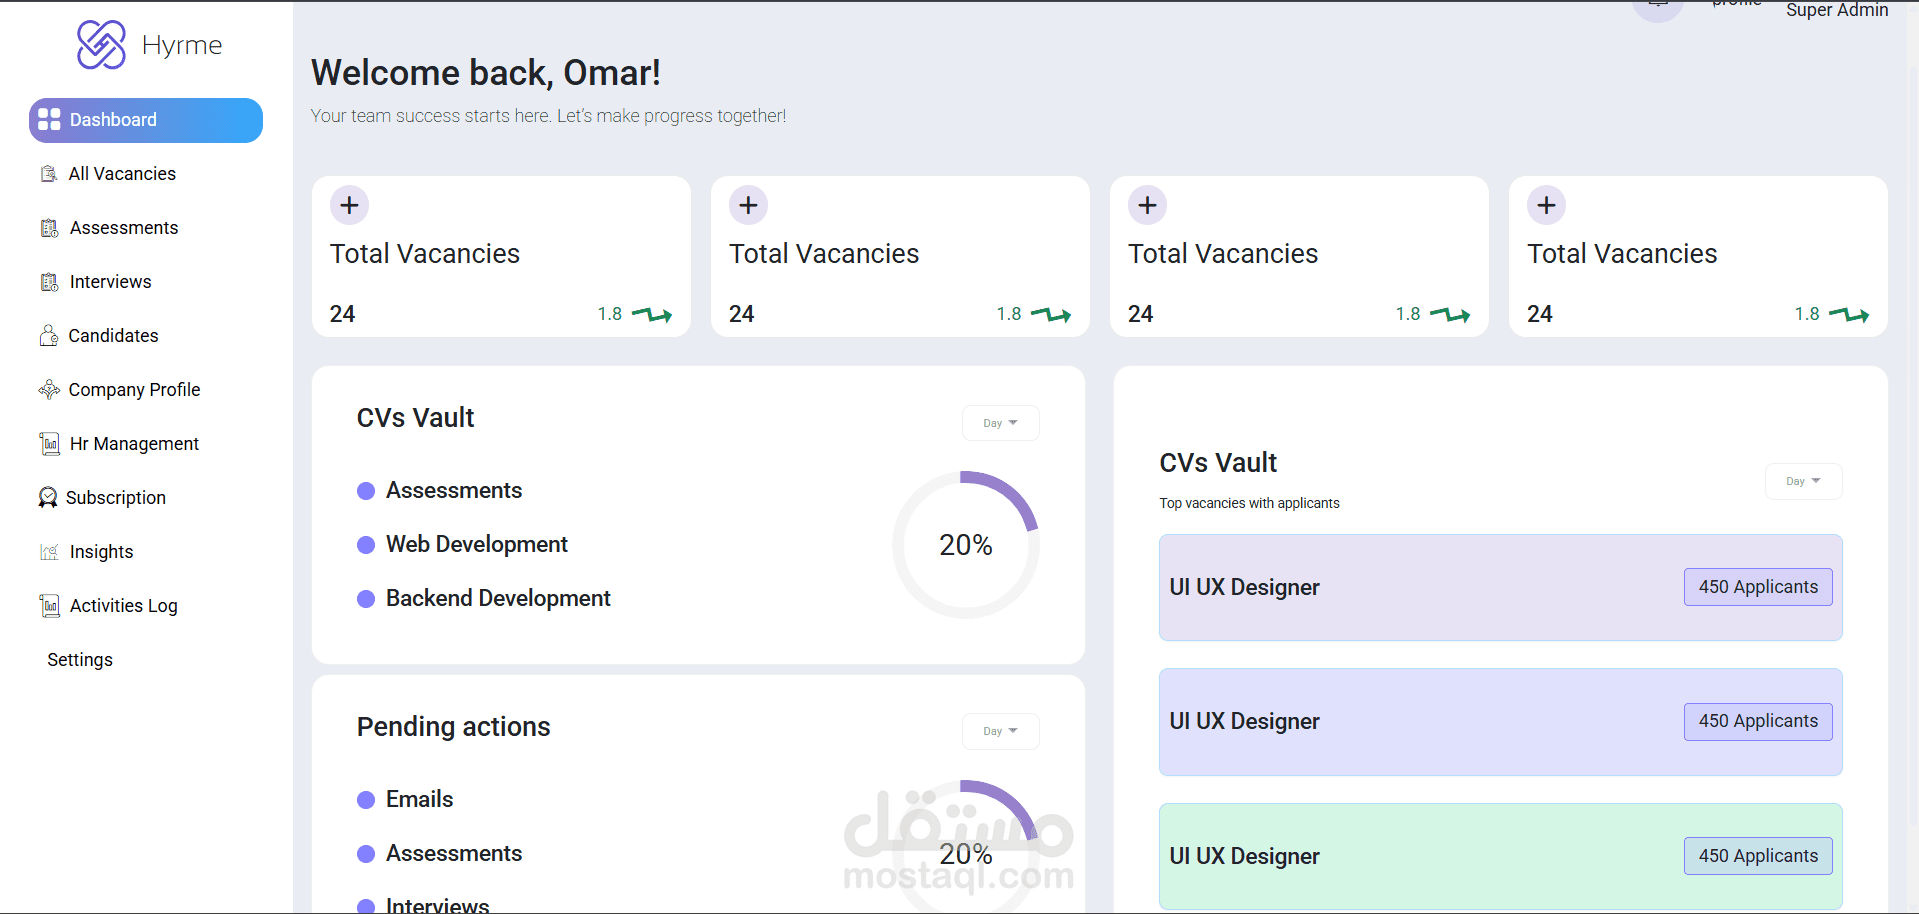Open the Day dropdown in Pending actions
Screen dimensions: 1919x914
(x=999, y=731)
